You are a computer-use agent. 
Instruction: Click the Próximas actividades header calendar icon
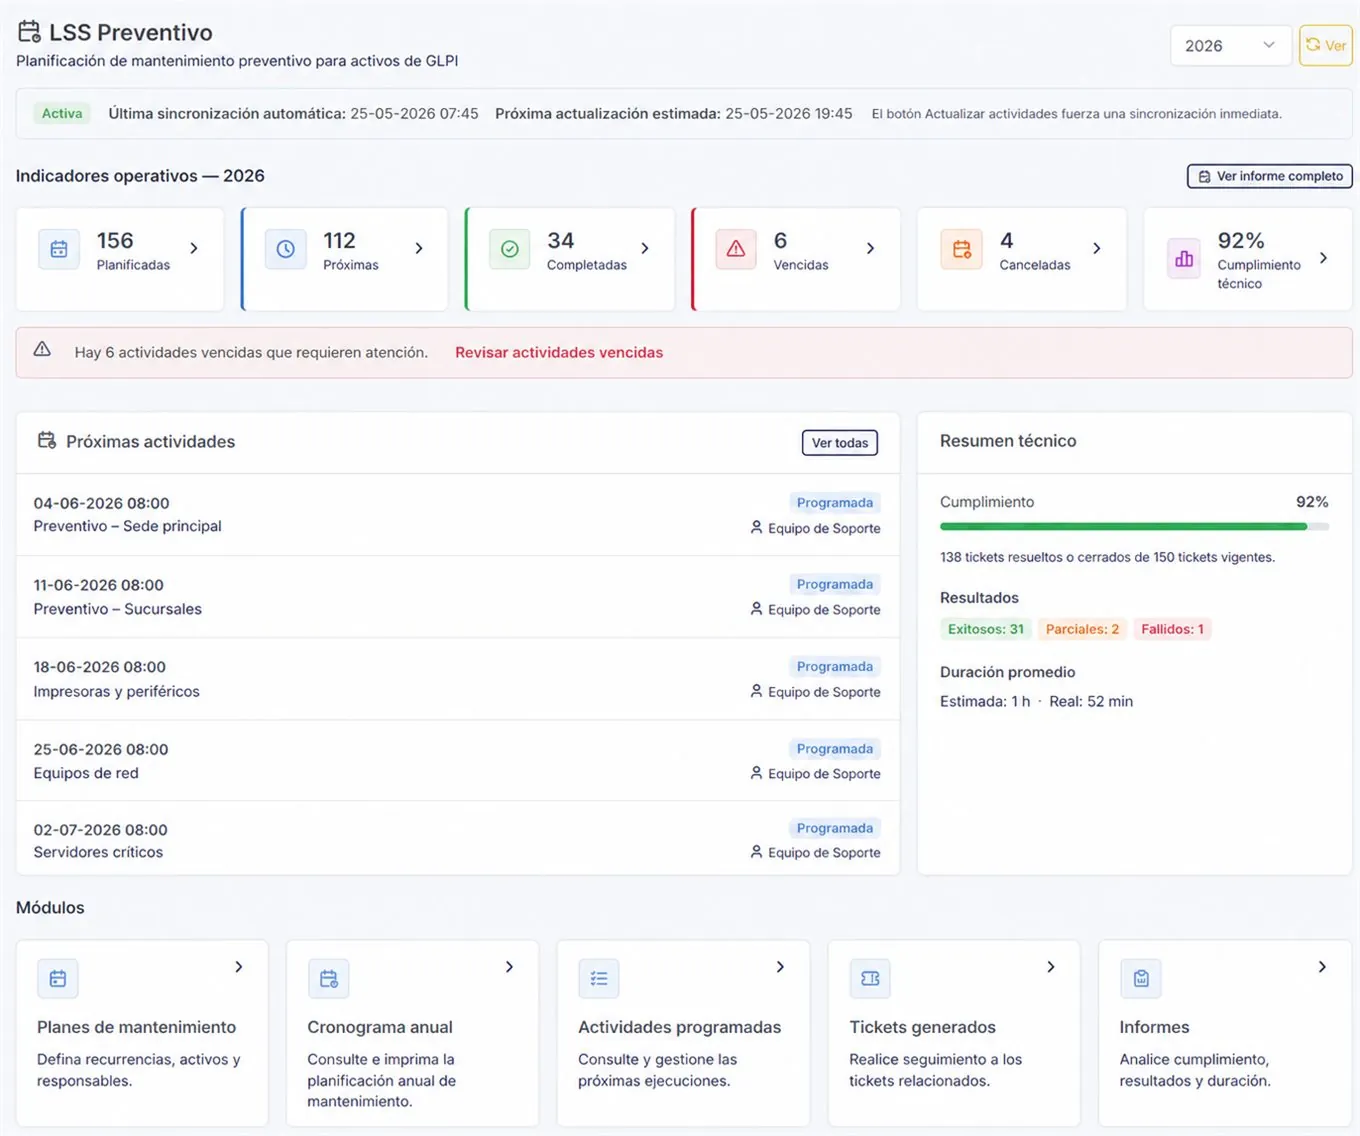tap(47, 440)
